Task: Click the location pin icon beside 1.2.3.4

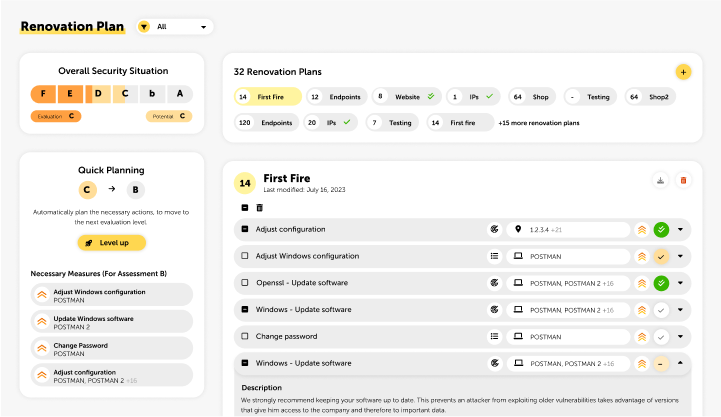Action: 518,229
